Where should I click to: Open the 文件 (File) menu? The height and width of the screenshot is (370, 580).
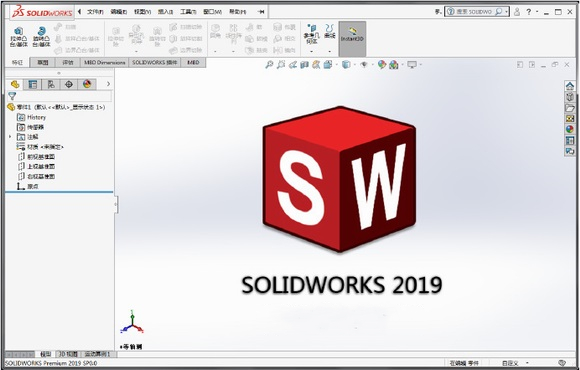coord(95,12)
